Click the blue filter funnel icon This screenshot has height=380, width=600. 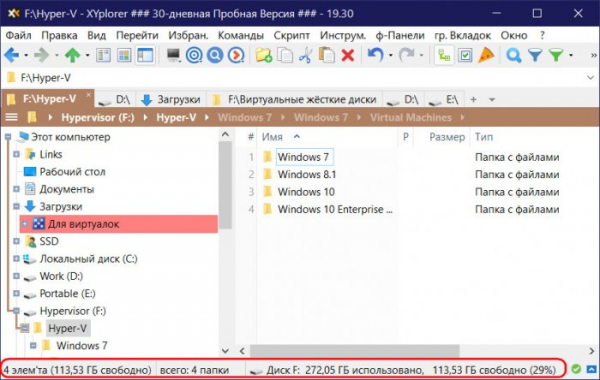pyautogui.click(x=535, y=55)
